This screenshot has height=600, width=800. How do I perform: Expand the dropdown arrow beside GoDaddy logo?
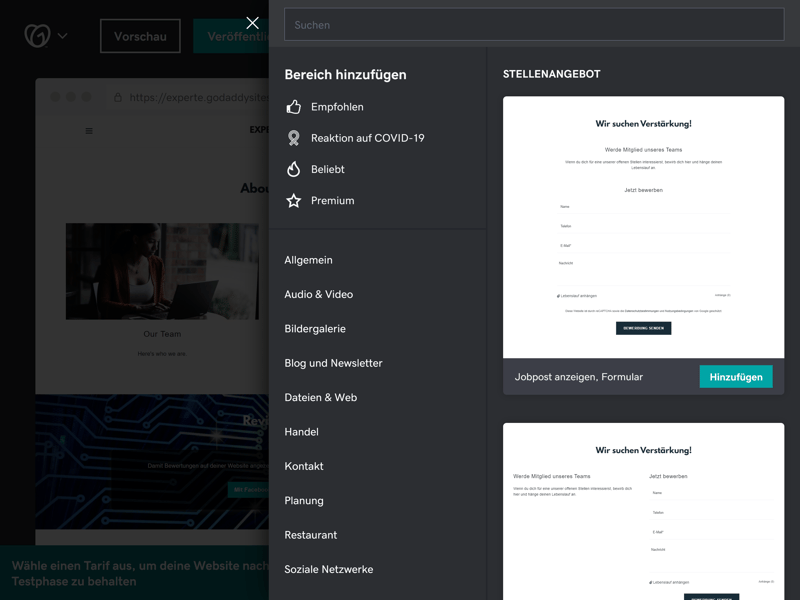click(x=63, y=36)
